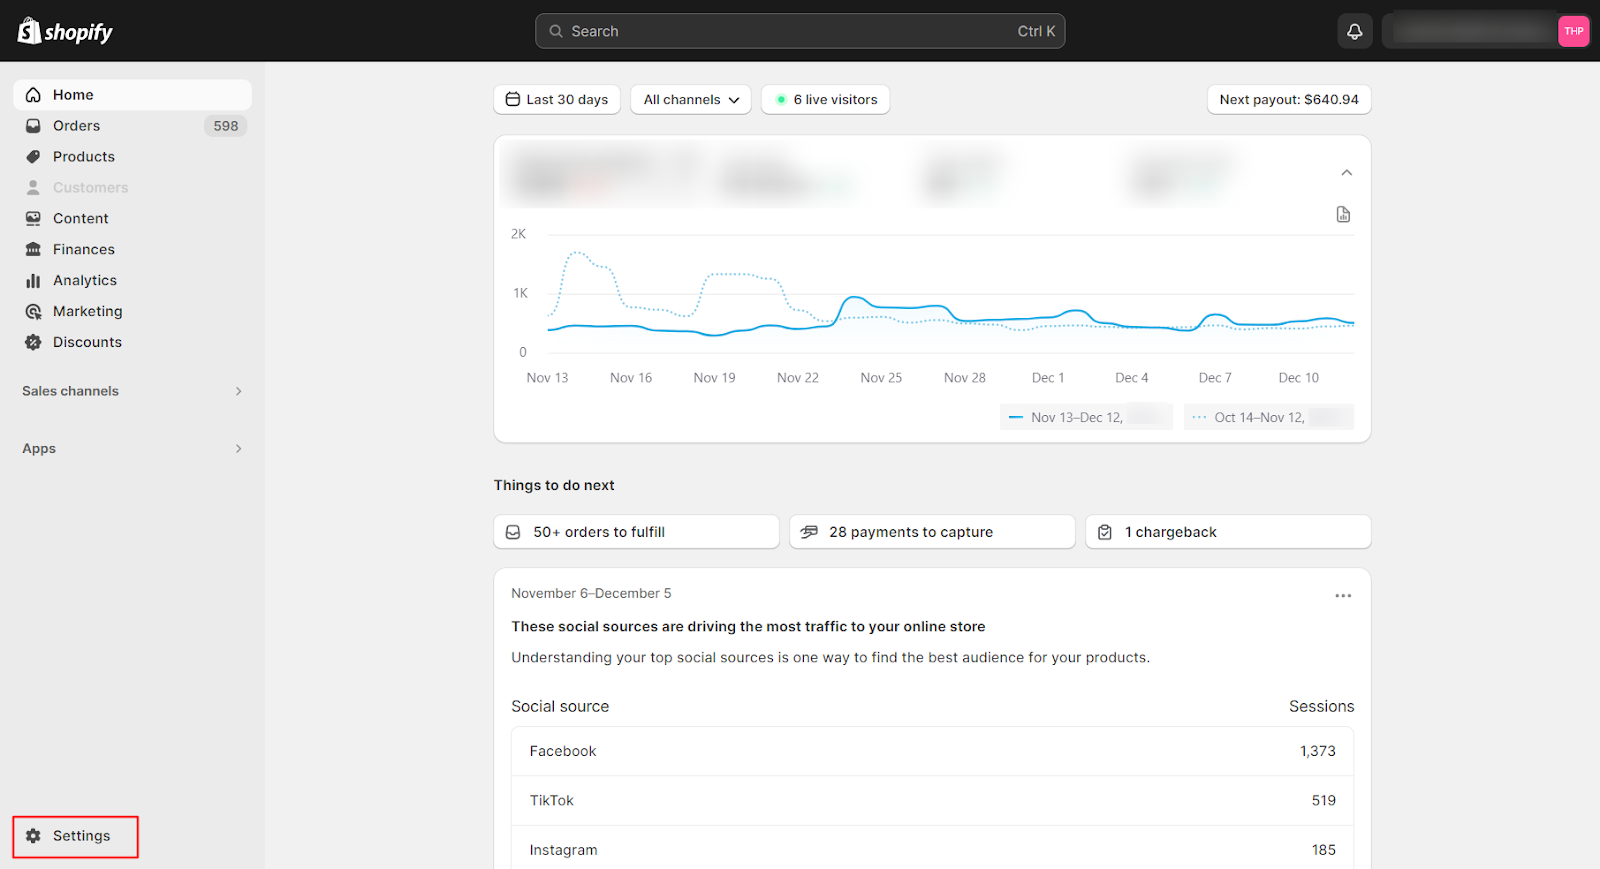1600x869 pixels.
Task: Click the TikTok social source row
Action: pos(932,801)
